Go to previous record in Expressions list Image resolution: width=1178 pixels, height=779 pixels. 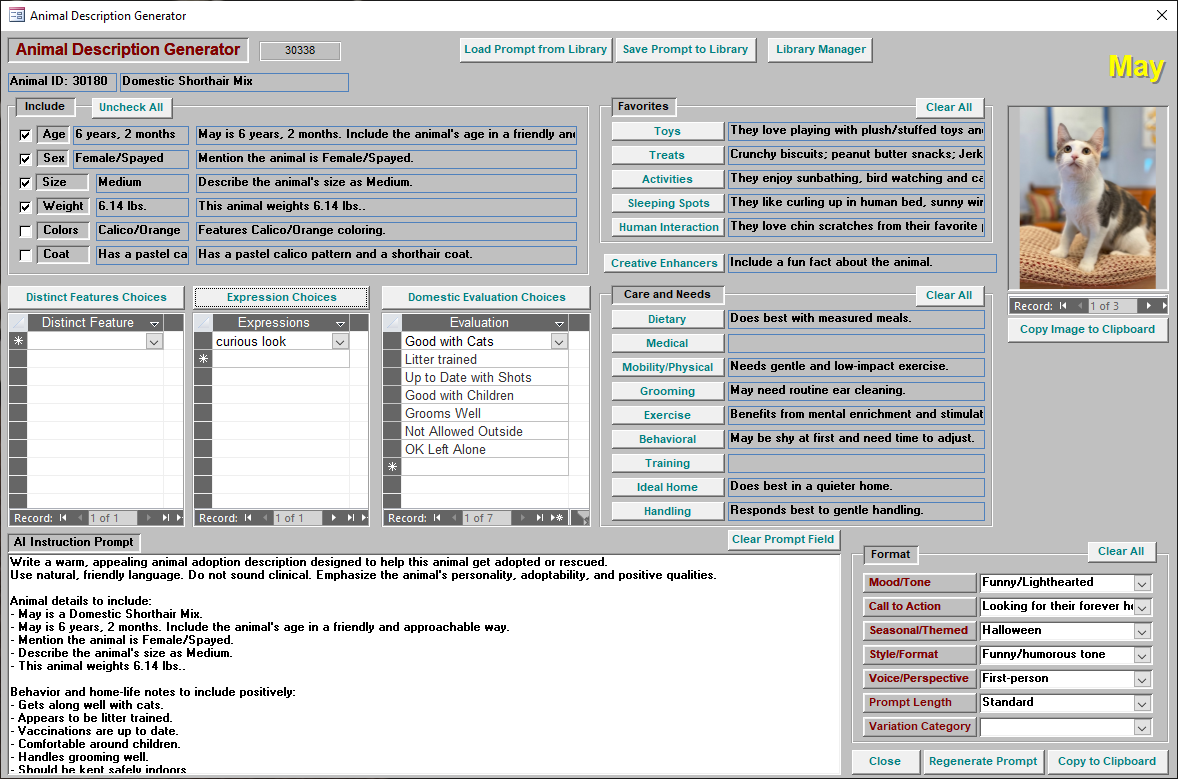coord(266,518)
